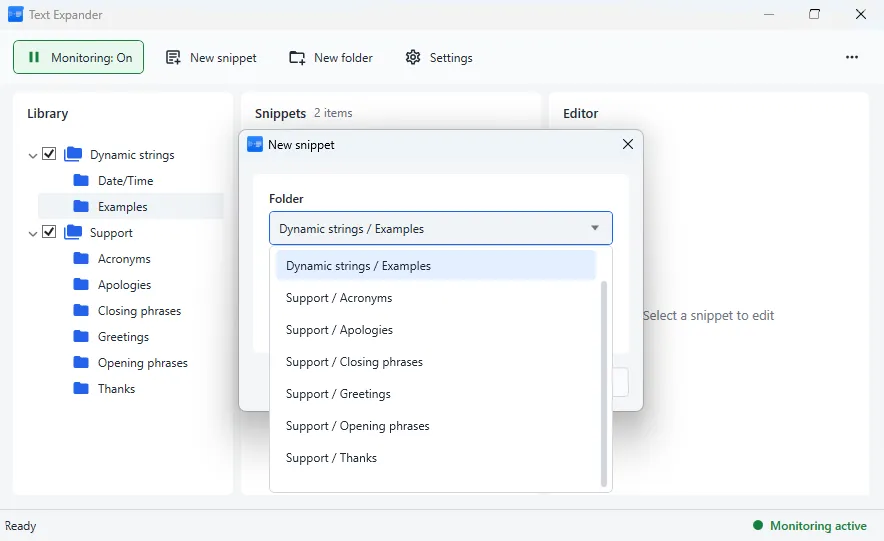
Task: Close the New snippet dialog
Action: [x=627, y=144]
